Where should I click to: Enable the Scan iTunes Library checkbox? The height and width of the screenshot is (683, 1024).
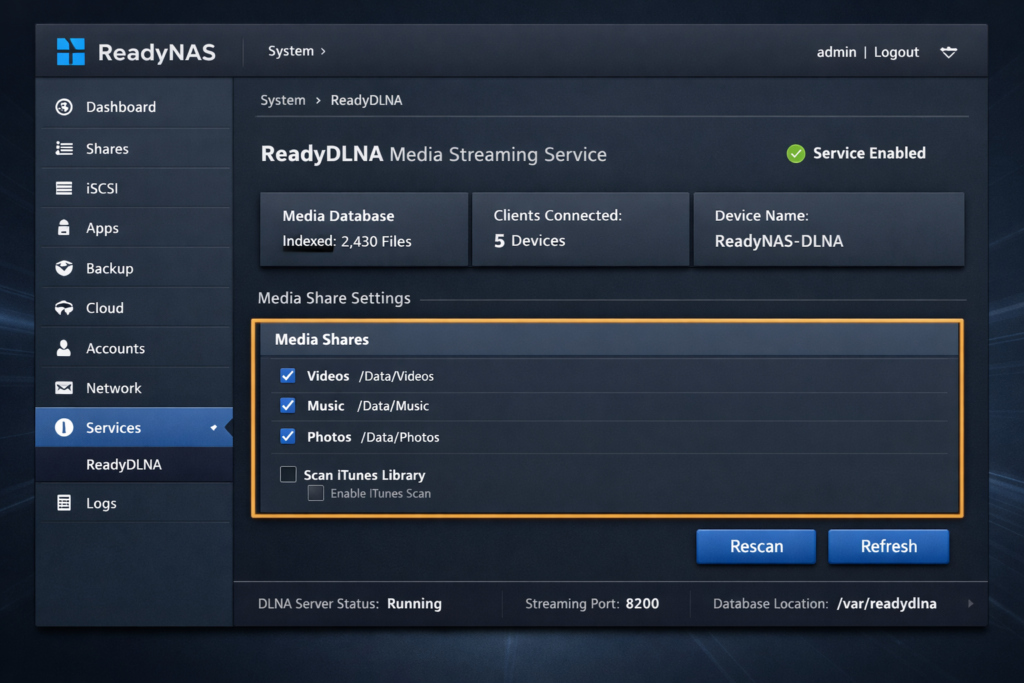coord(288,475)
